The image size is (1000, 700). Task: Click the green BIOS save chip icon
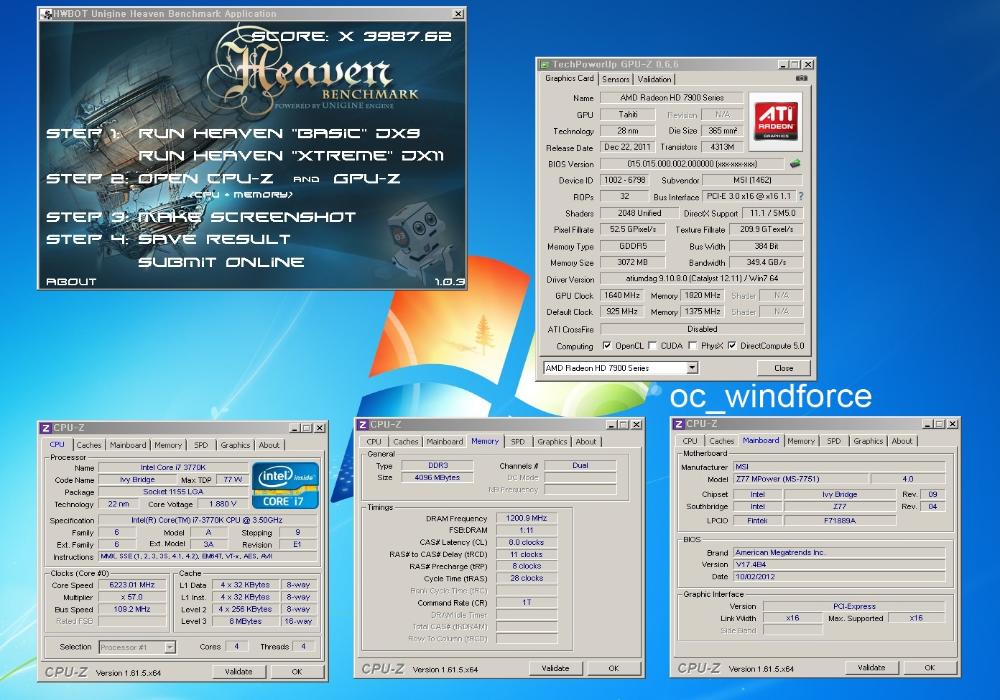[795, 164]
